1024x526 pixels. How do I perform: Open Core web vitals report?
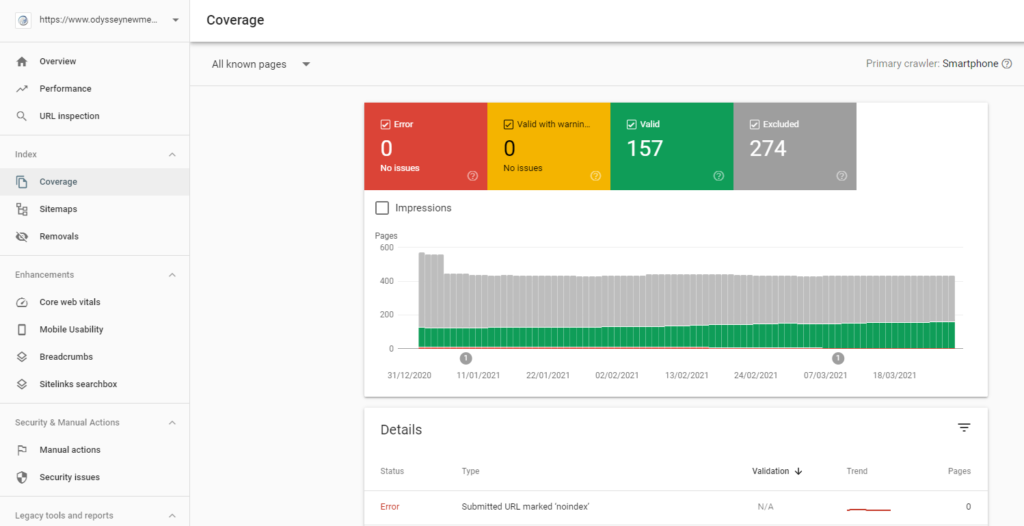(x=95, y=303)
